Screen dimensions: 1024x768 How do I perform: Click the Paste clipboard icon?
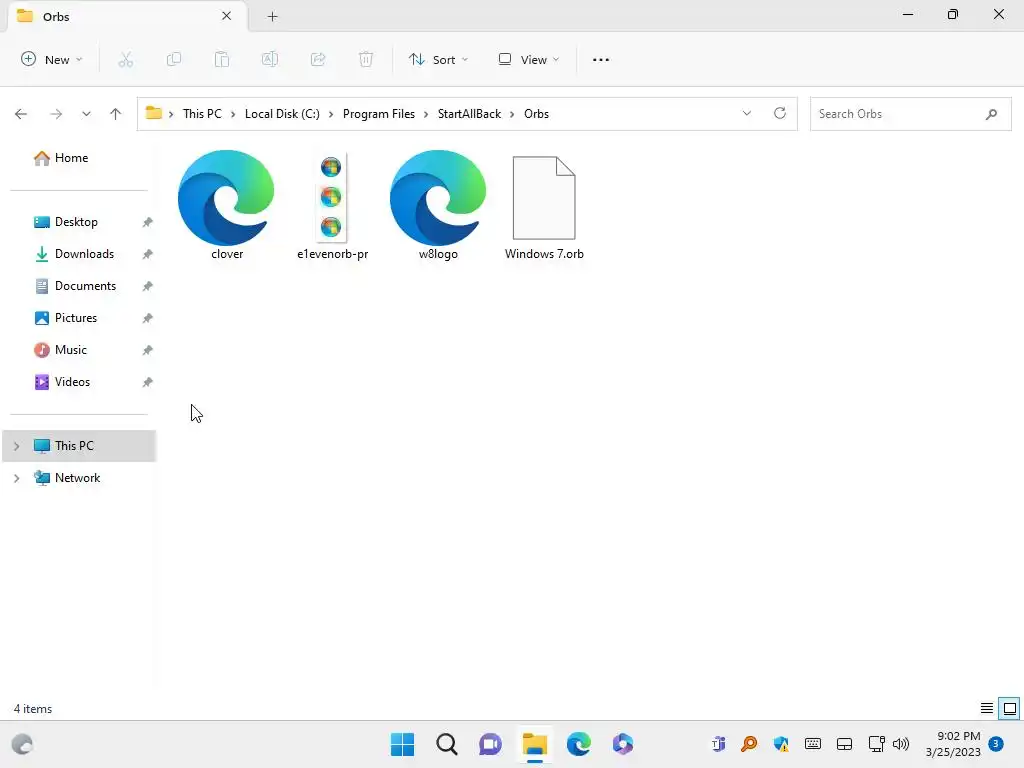click(x=222, y=59)
